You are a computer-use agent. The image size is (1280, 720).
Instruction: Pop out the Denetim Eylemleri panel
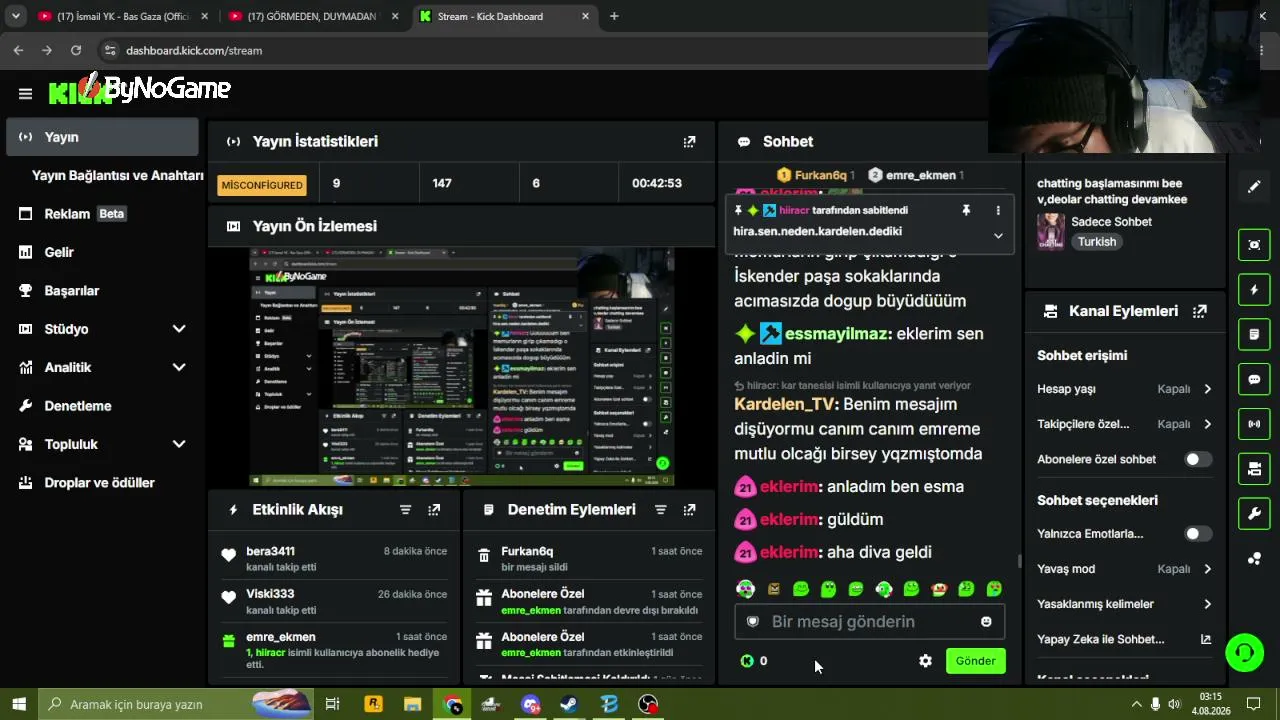pos(689,510)
